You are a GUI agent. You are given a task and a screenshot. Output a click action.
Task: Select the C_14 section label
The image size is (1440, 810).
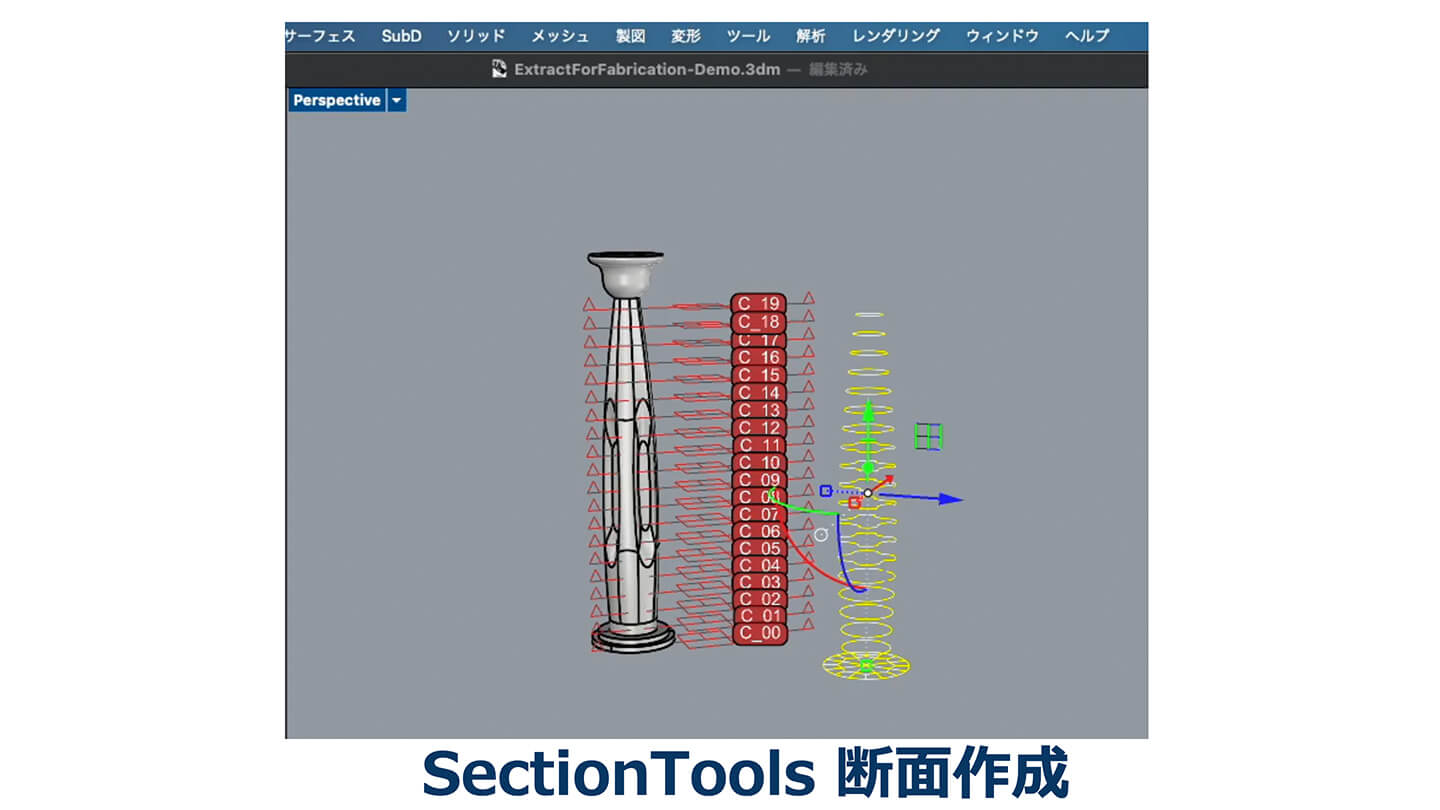(x=758, y=393)
